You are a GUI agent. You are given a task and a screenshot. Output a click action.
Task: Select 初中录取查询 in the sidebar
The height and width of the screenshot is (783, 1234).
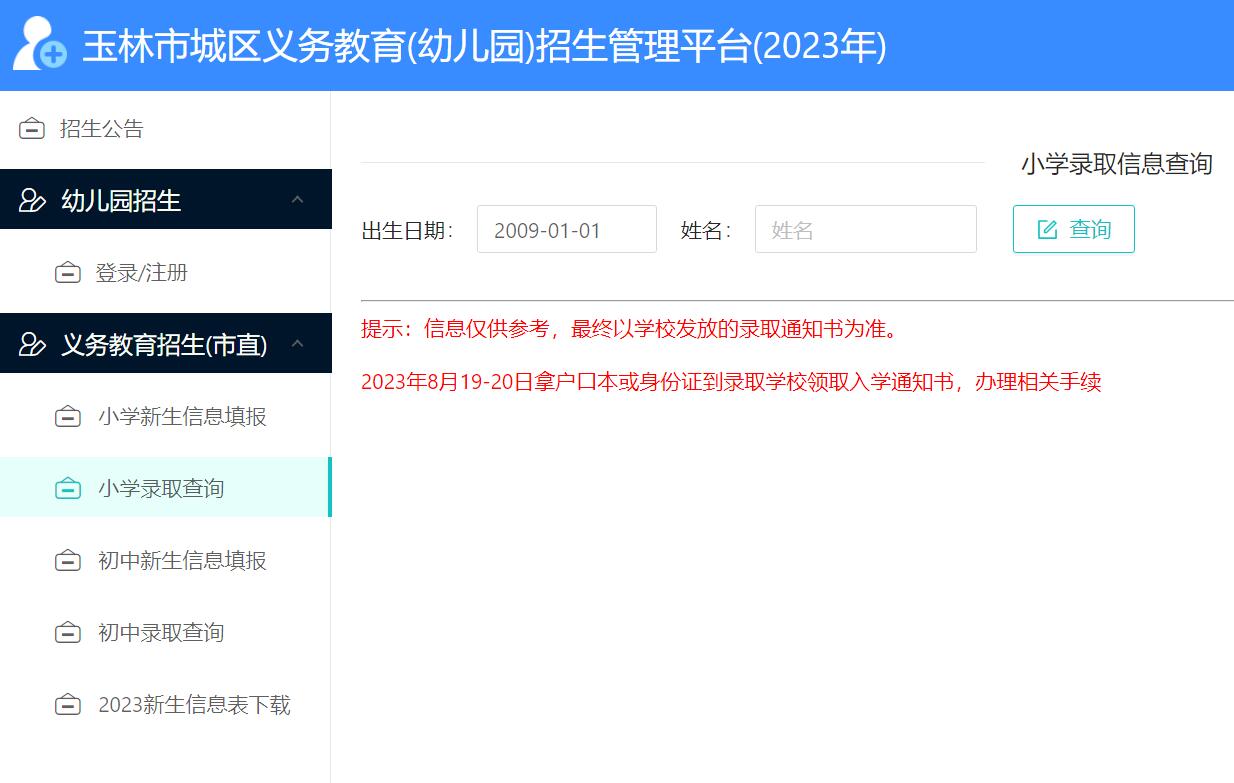[x=161, y=633]
